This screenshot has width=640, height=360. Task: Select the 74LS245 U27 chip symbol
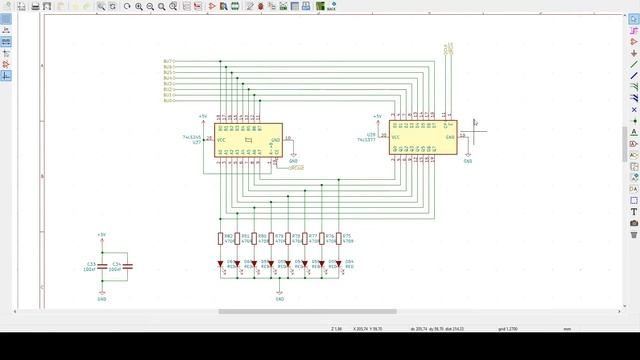[248, 140]
